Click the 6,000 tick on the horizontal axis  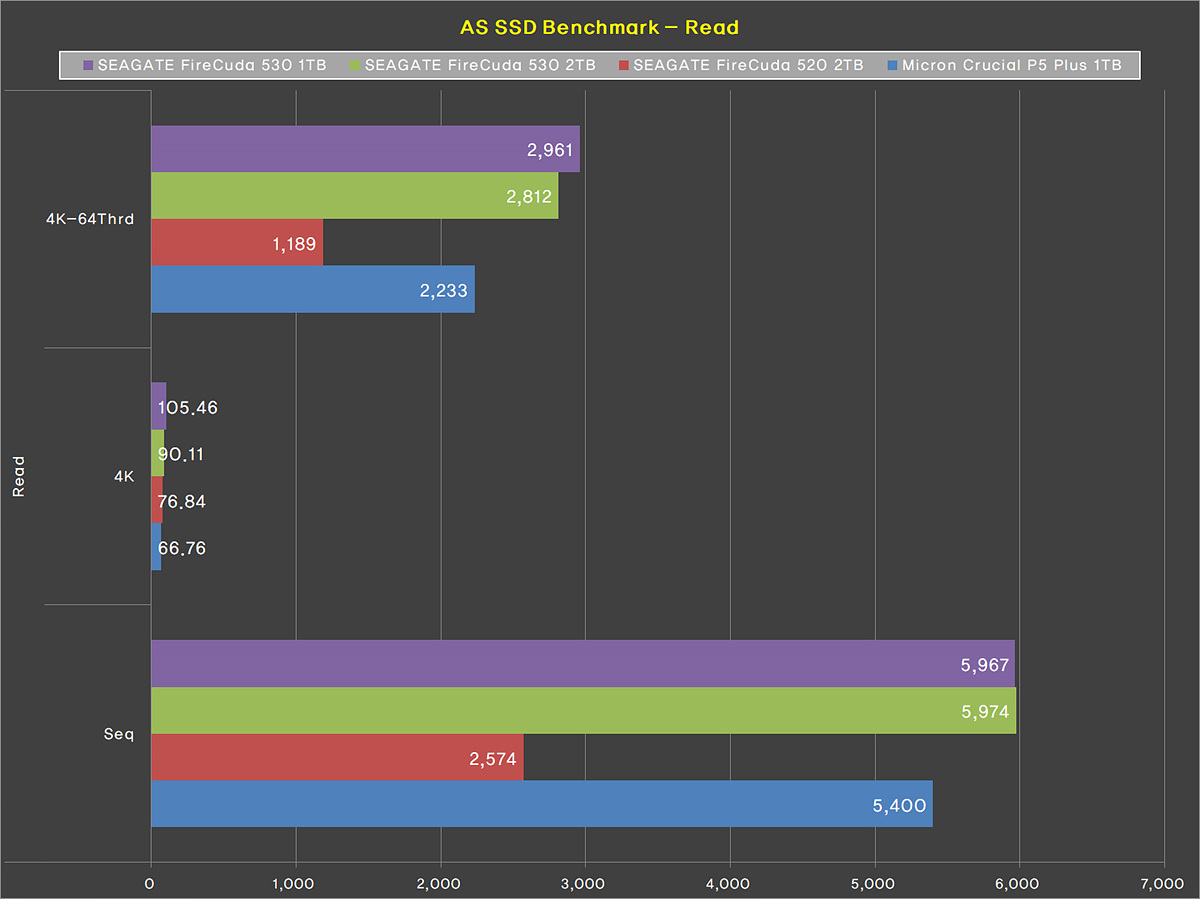(x=1019, y=883)
